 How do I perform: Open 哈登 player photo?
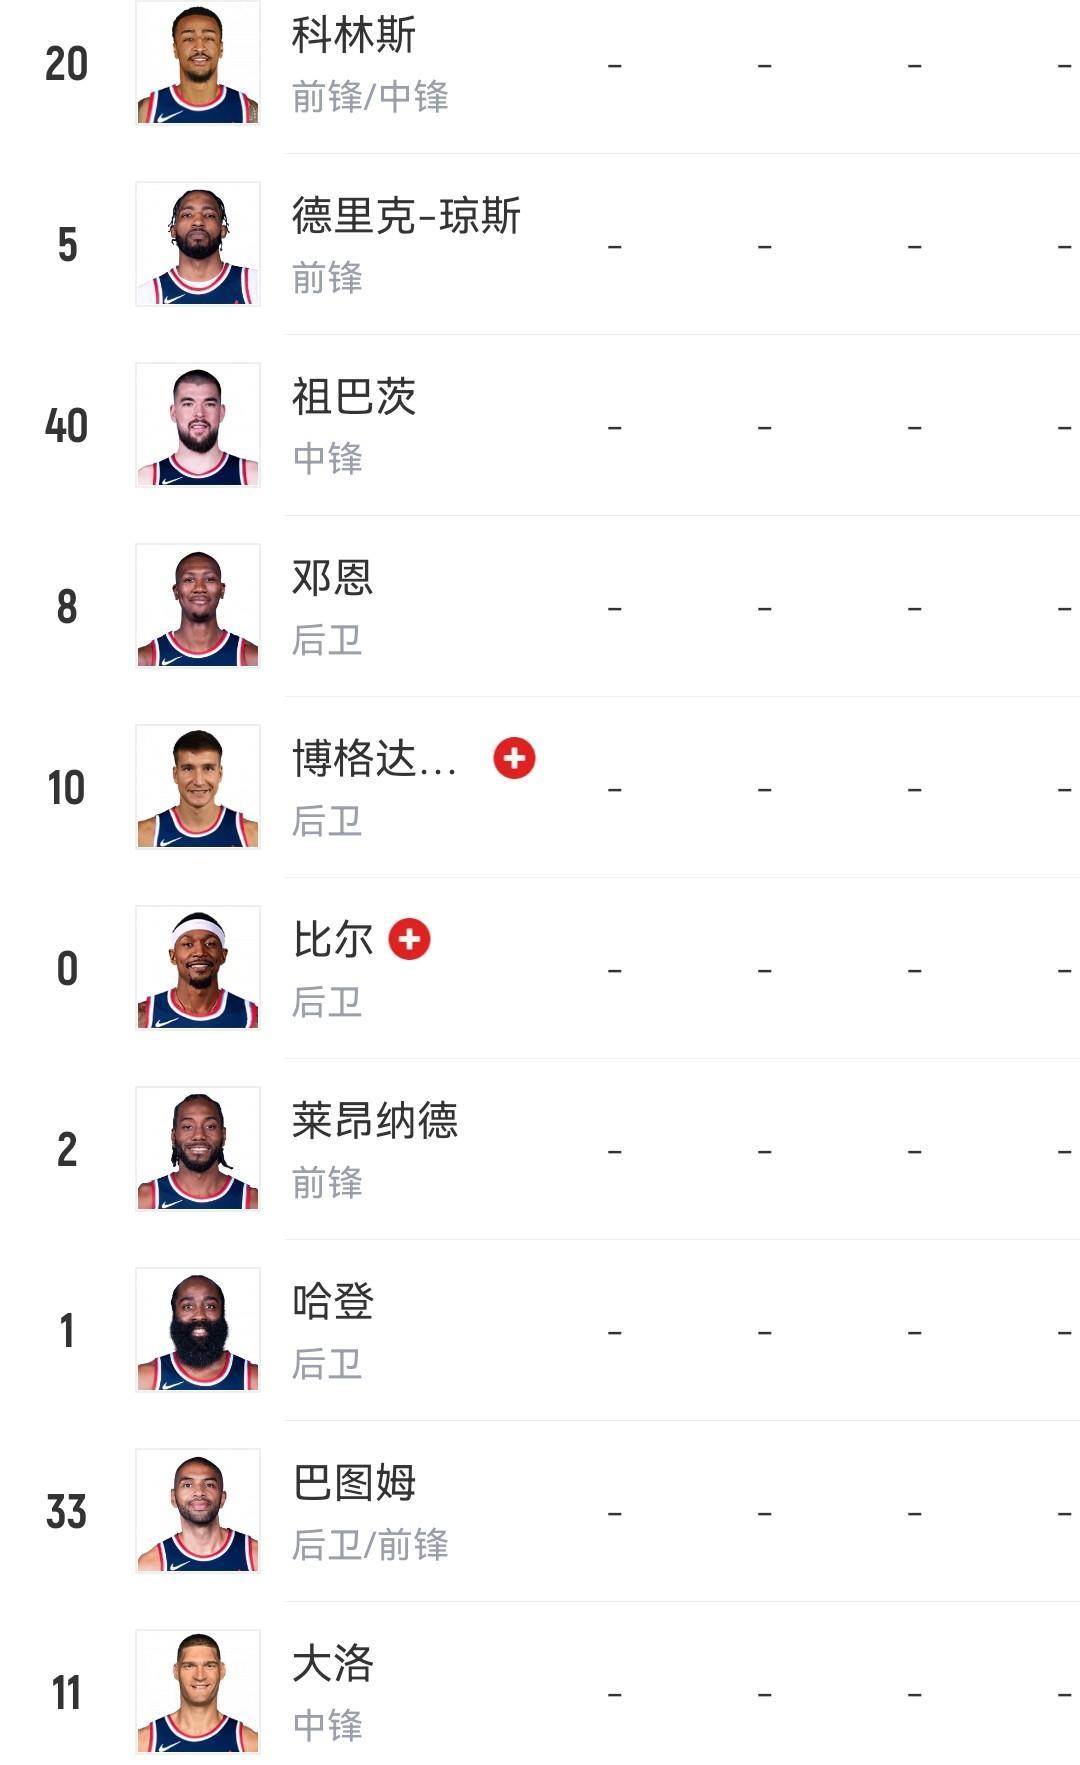pos(198,1330)
